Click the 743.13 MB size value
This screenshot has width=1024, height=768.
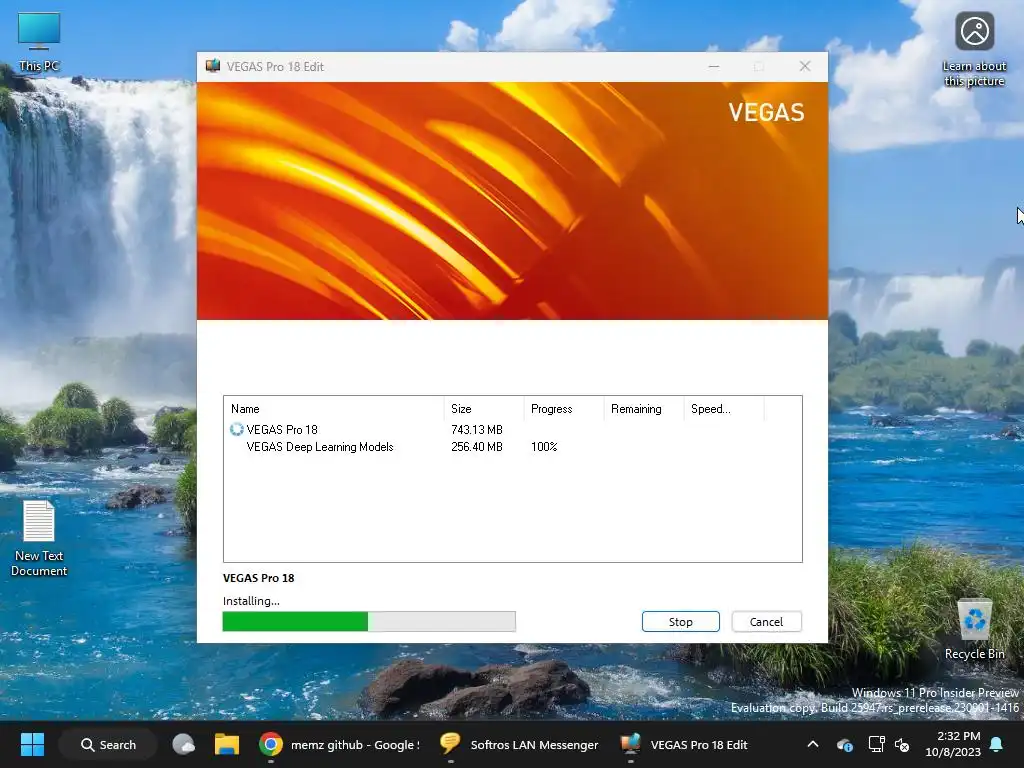pyautogui.click(x=477, y=430)
